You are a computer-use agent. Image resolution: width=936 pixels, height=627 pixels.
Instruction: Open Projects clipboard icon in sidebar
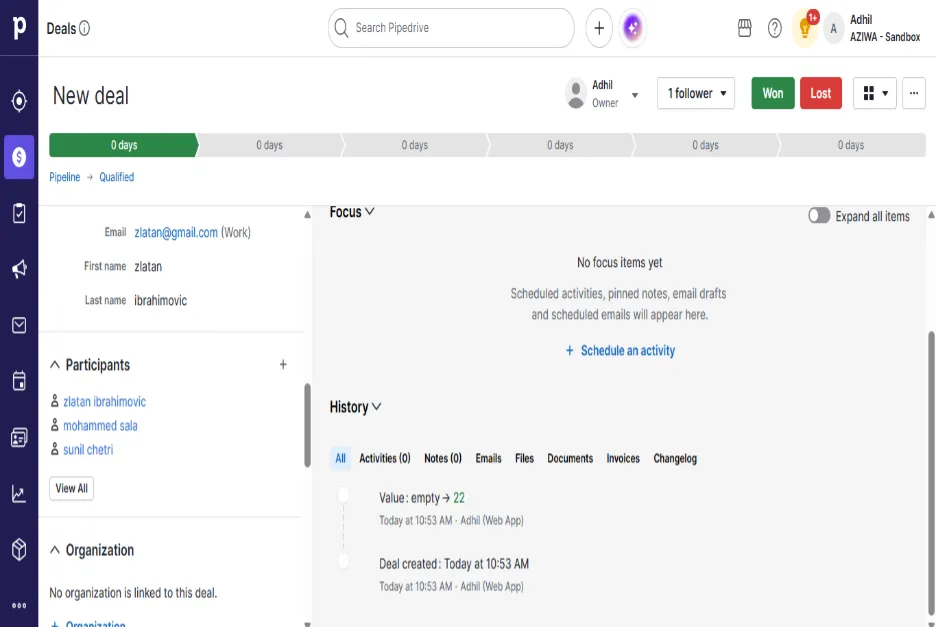[x=19, y=213]
